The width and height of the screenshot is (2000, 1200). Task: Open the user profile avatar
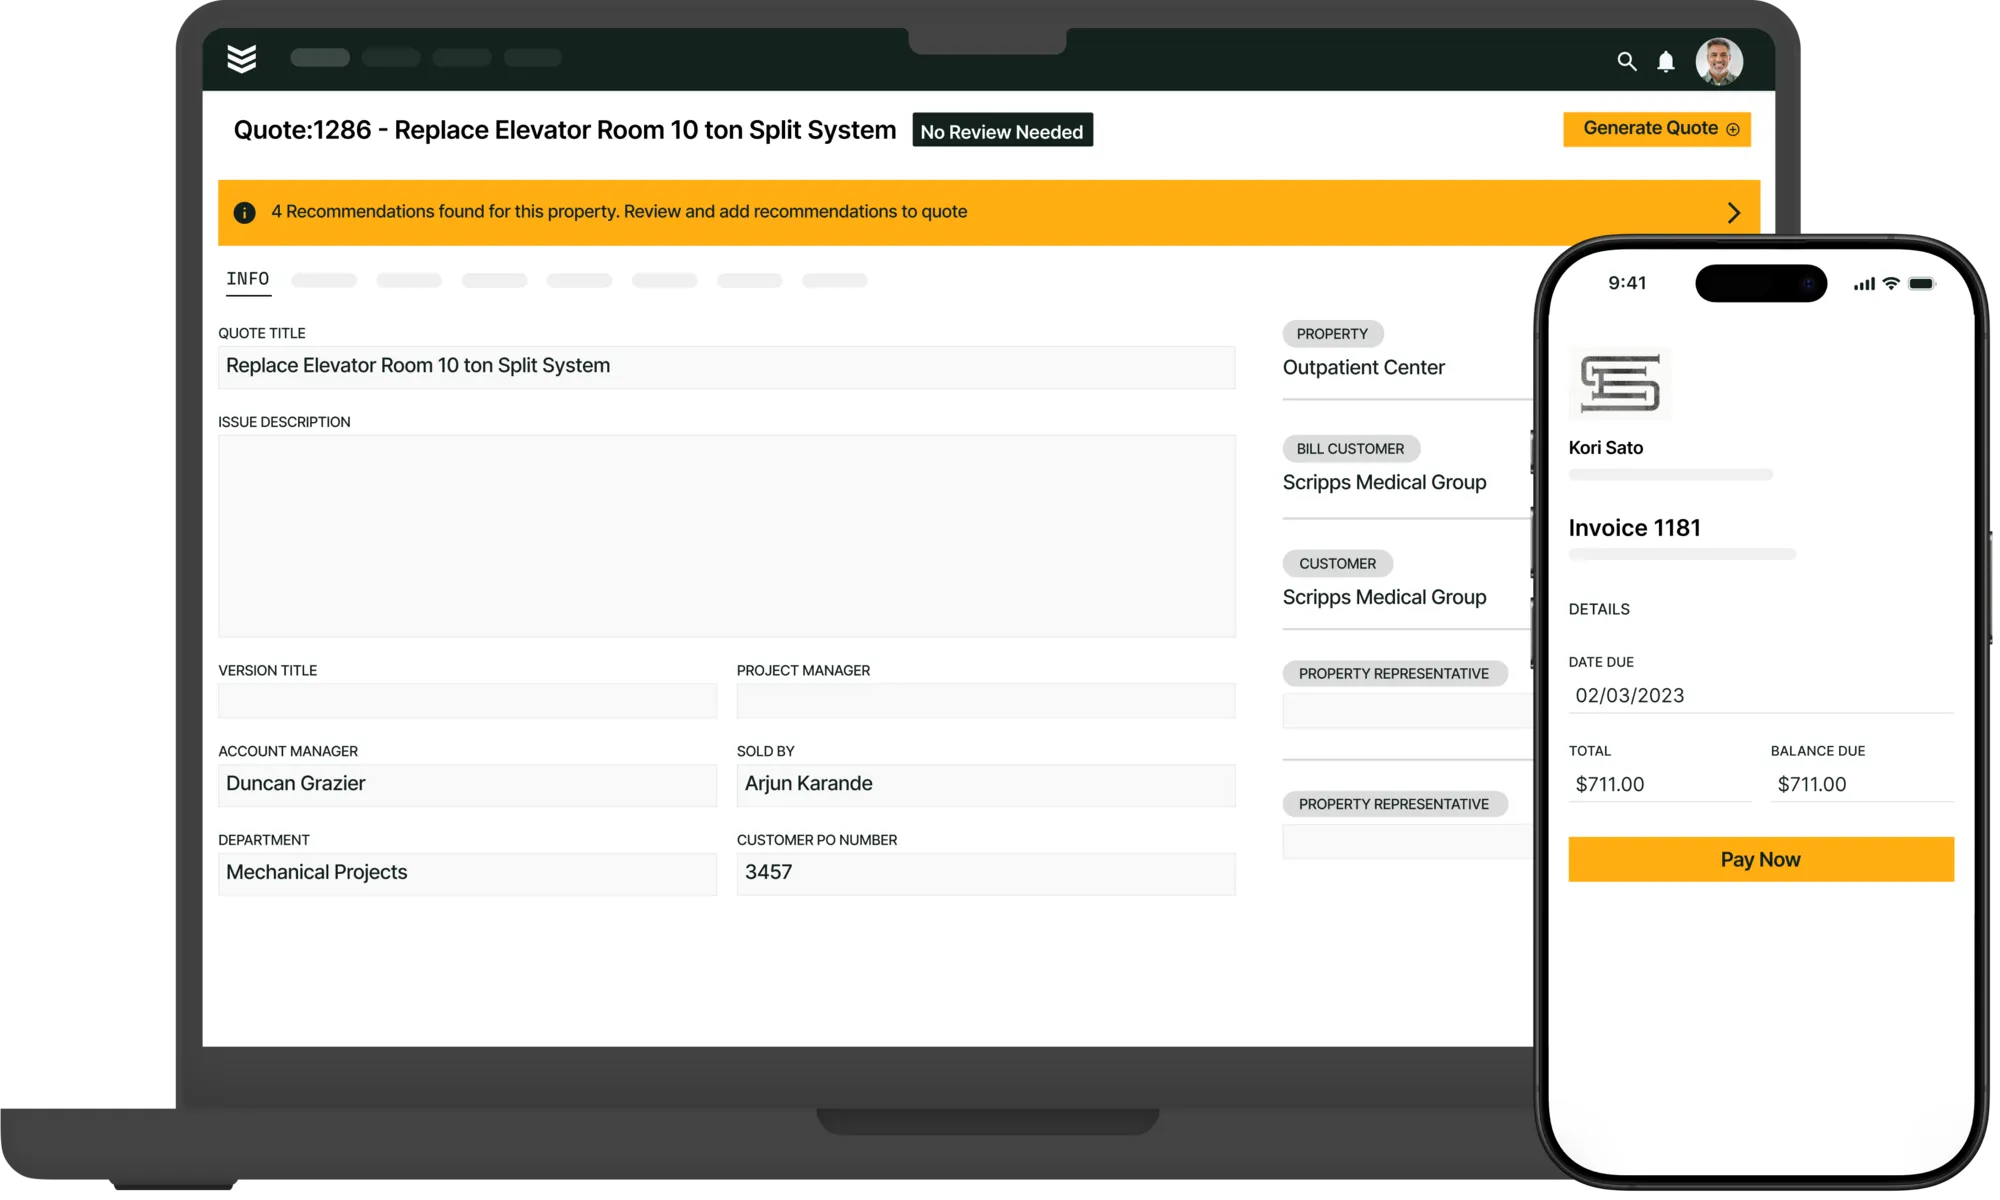(1719, 61)
